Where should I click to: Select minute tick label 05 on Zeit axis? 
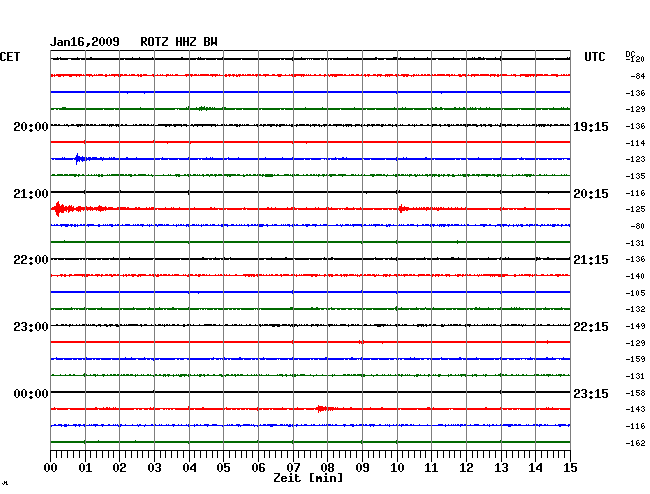(223, 467)
